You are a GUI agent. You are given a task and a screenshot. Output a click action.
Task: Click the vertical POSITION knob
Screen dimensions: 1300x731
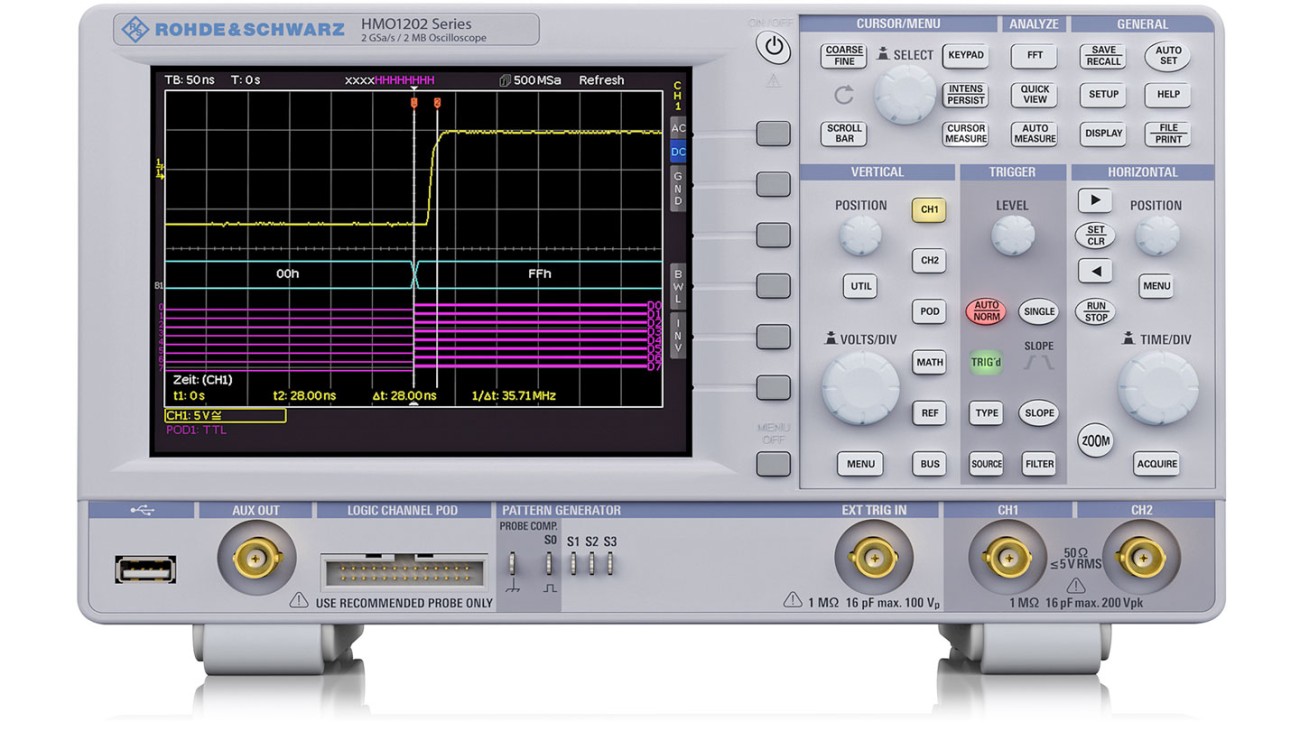coord(860,236)
